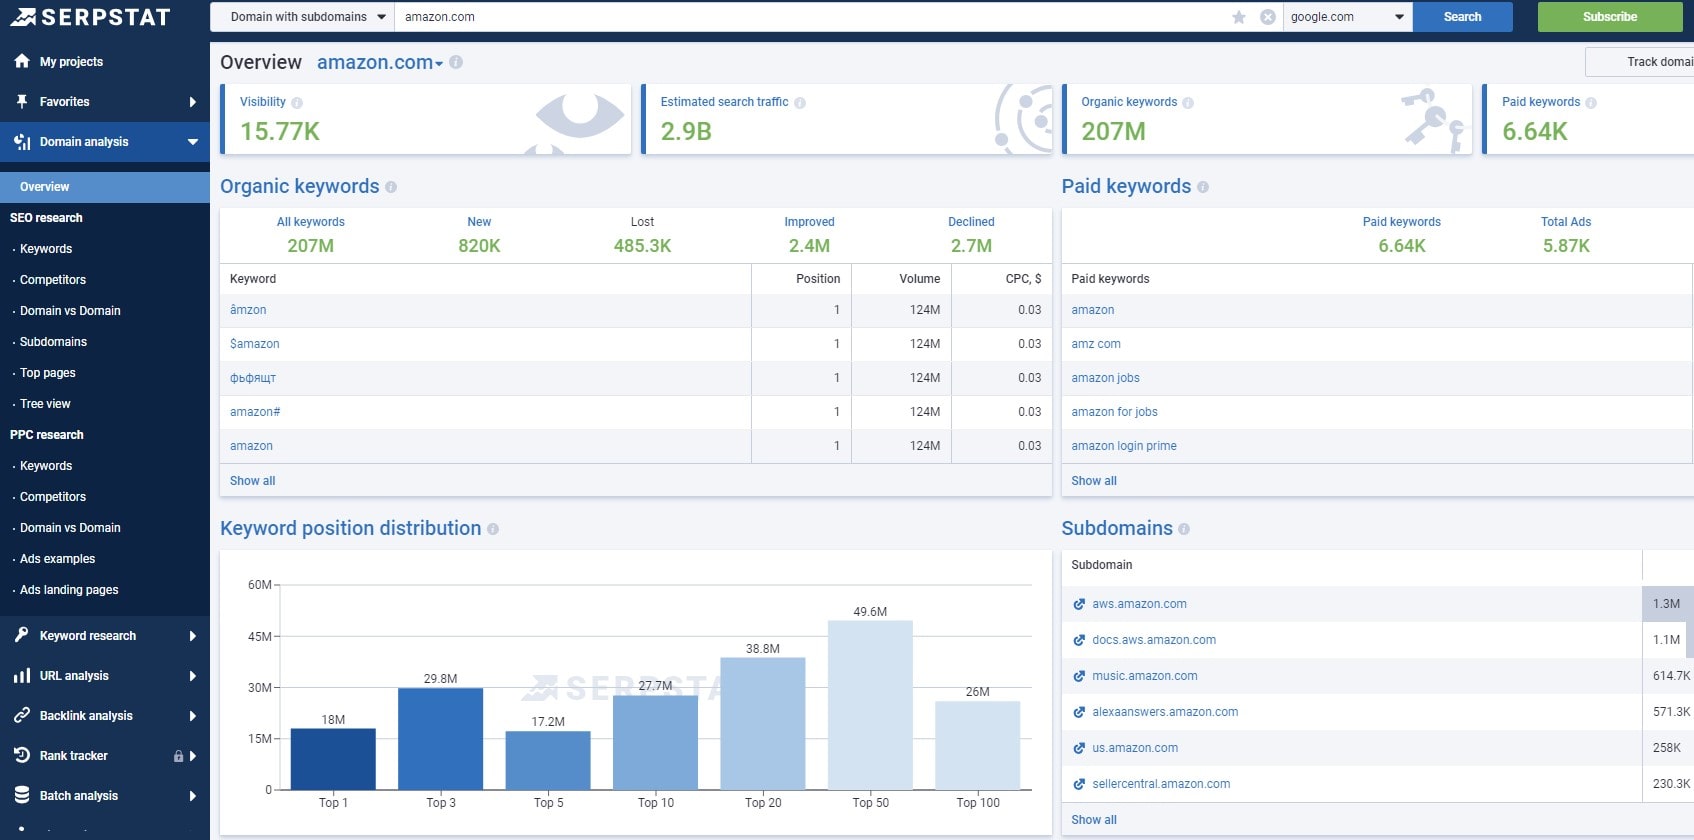The height and width of the screenshot is (840, 1694).
Task: Open amazon.com domain dropdown in title
Action: [380, 62]
